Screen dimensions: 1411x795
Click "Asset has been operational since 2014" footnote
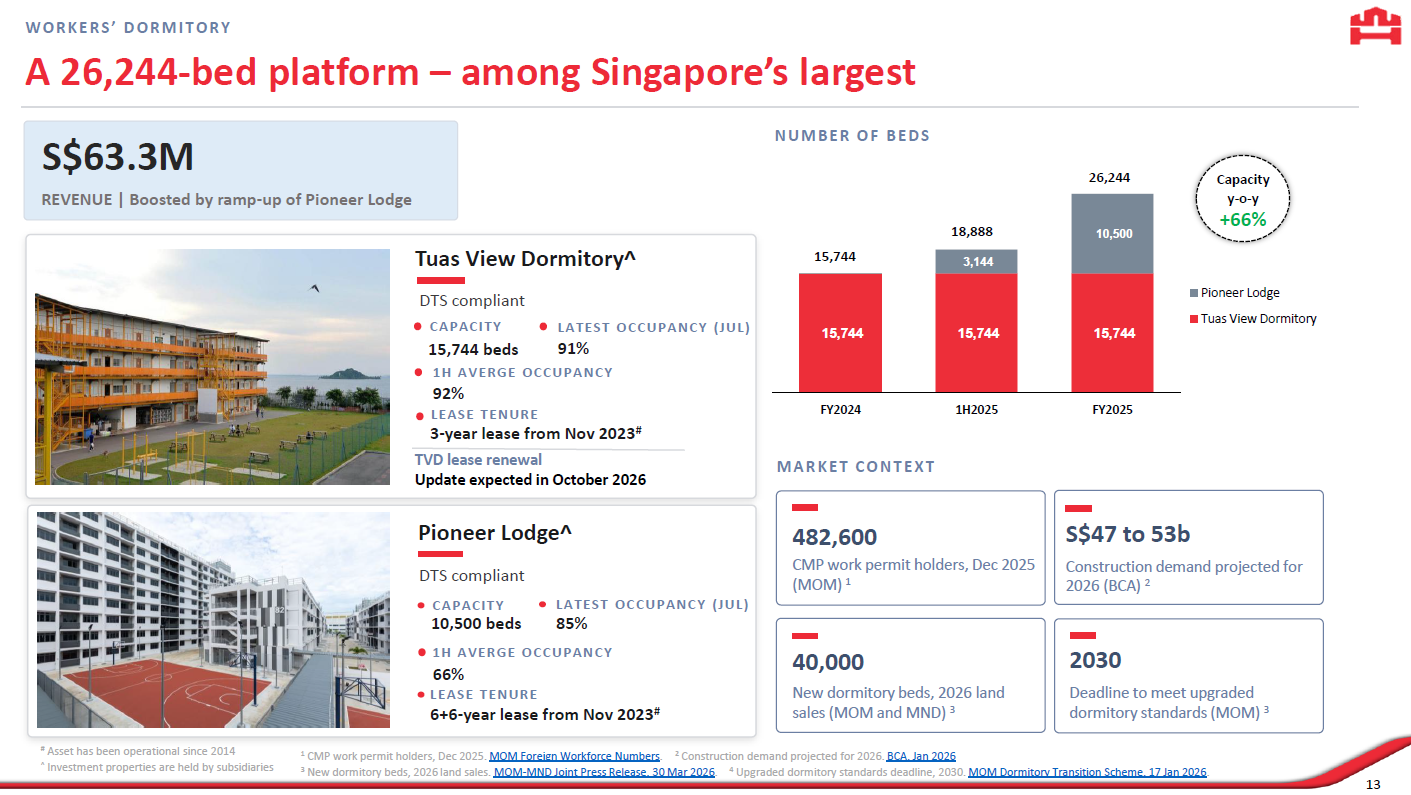click(x=140, y=751)
